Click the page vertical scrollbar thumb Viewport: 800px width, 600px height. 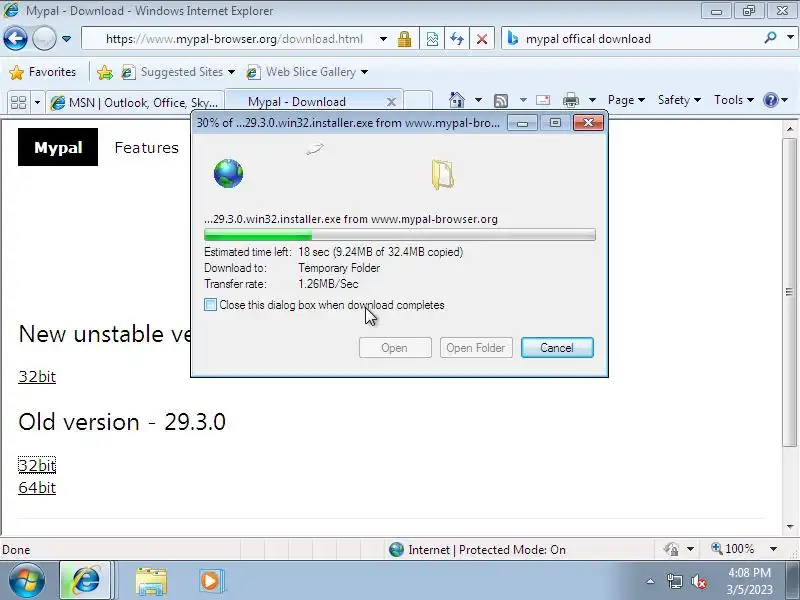click(789, 291)
